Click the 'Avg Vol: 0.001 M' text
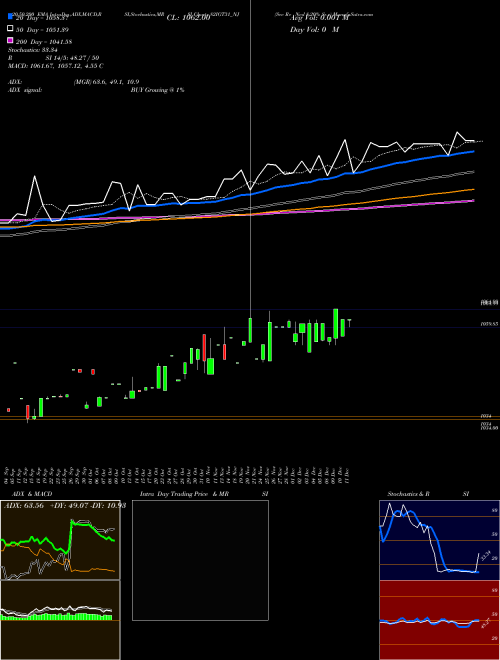The width and height of the screenshot is (500, 660). 319,18
